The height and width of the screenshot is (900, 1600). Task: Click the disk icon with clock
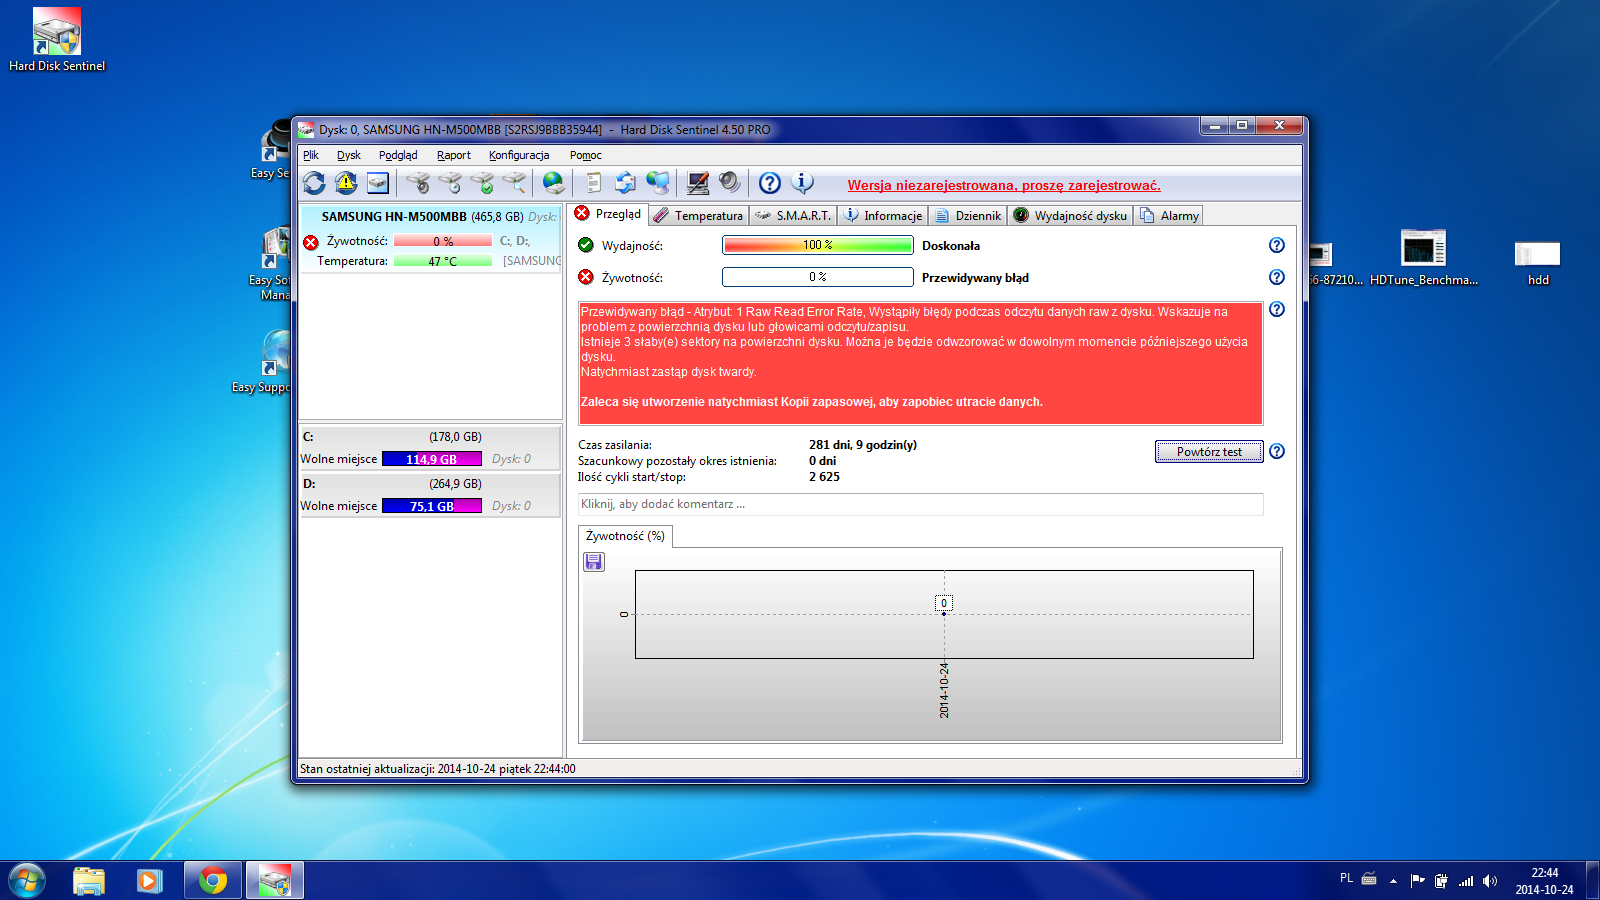coord(450,183)
